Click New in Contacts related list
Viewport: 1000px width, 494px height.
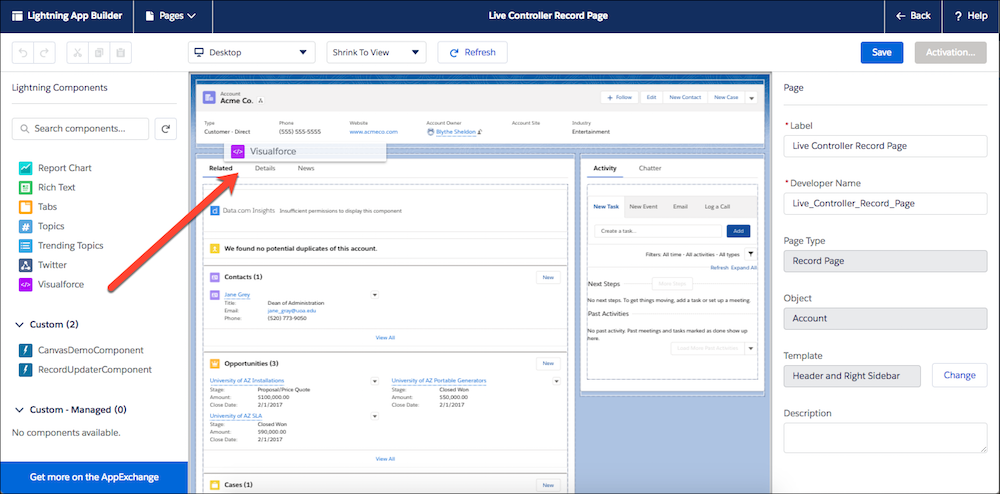[x=548, y=277]
